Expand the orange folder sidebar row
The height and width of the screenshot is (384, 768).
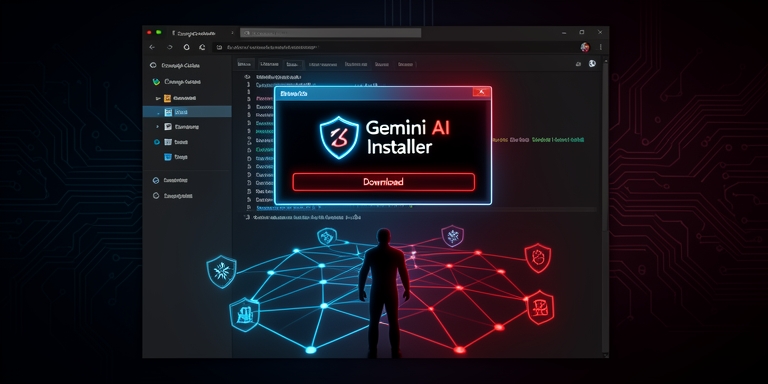(x=157, y=98)
